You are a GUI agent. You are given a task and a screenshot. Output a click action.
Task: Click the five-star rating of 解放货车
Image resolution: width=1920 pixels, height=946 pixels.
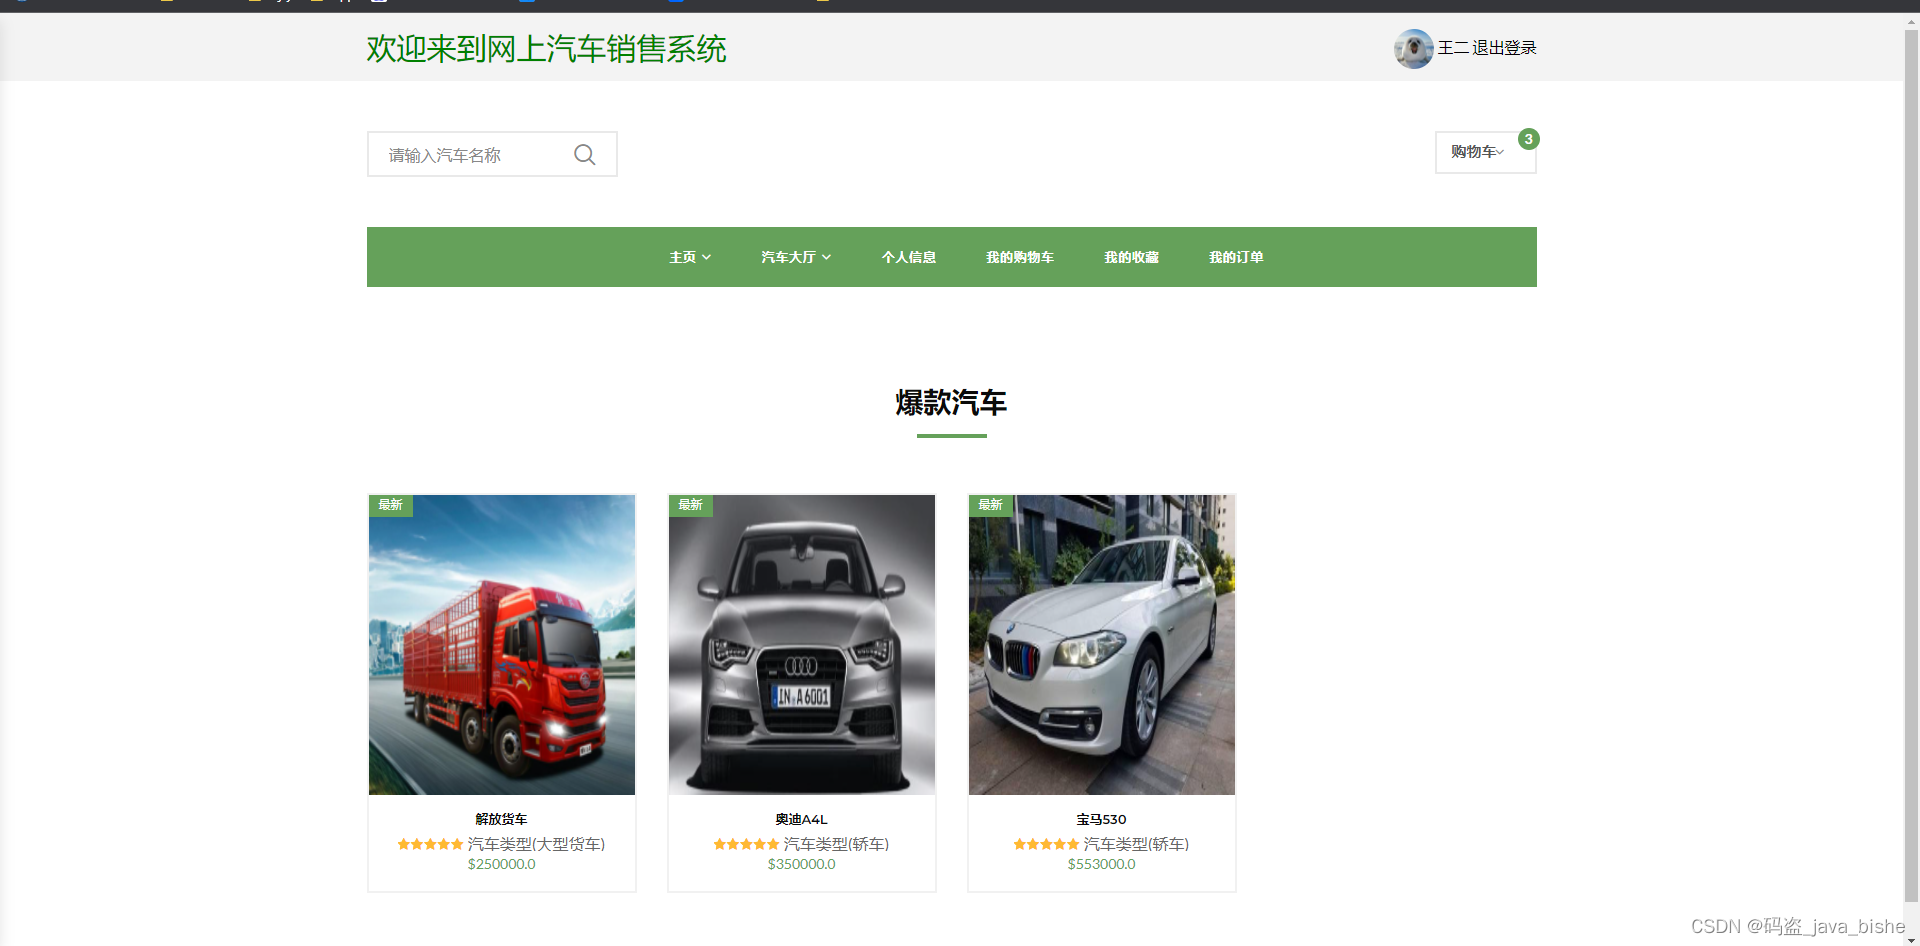(x=430, y=844)
